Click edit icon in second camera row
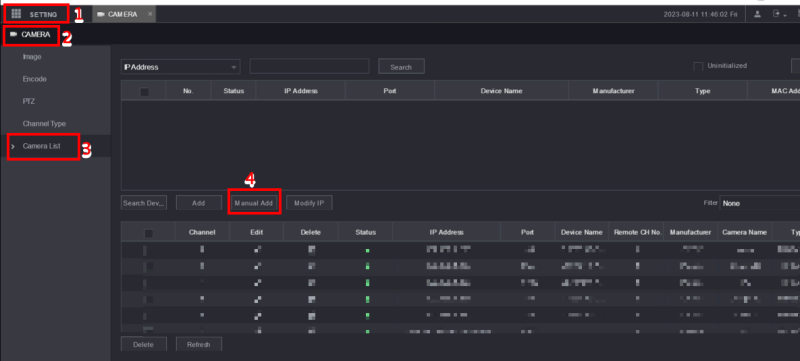 click(257, 266)
